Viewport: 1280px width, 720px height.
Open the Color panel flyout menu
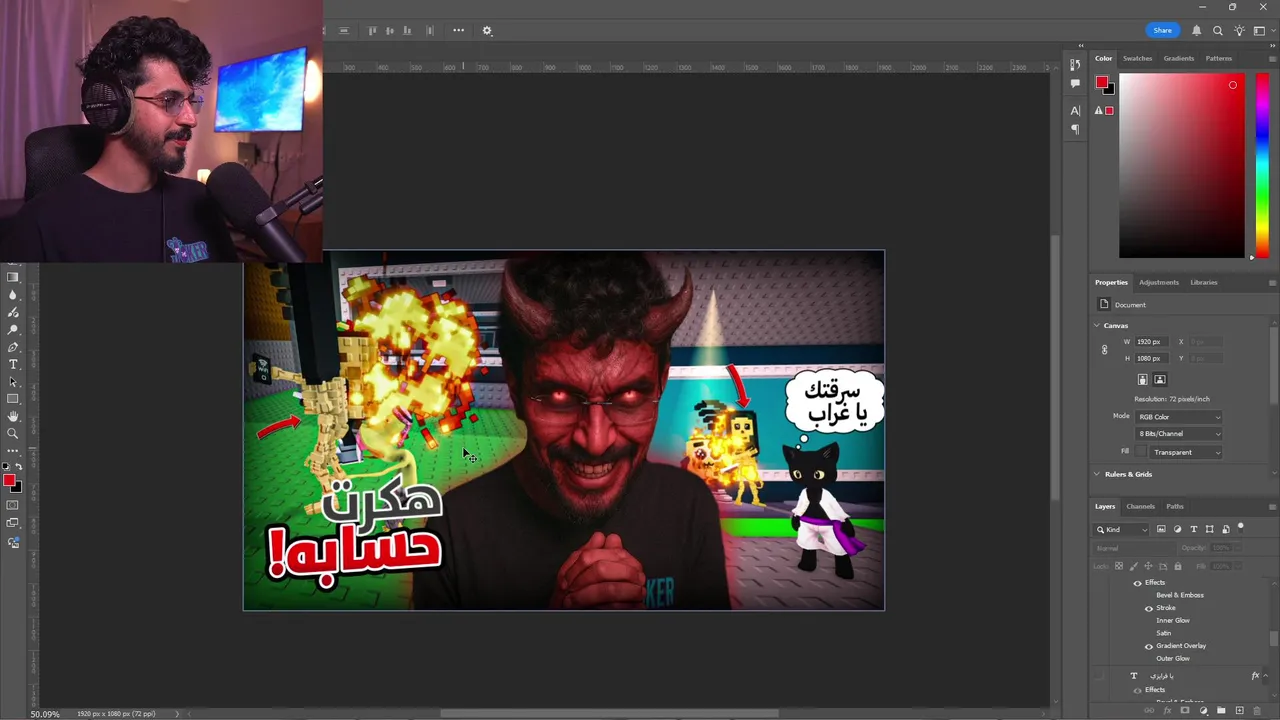1272,58
